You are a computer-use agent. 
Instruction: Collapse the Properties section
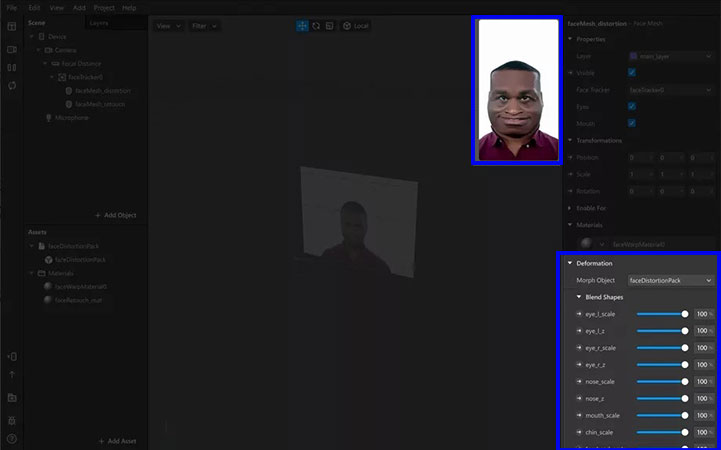(570, 39)
